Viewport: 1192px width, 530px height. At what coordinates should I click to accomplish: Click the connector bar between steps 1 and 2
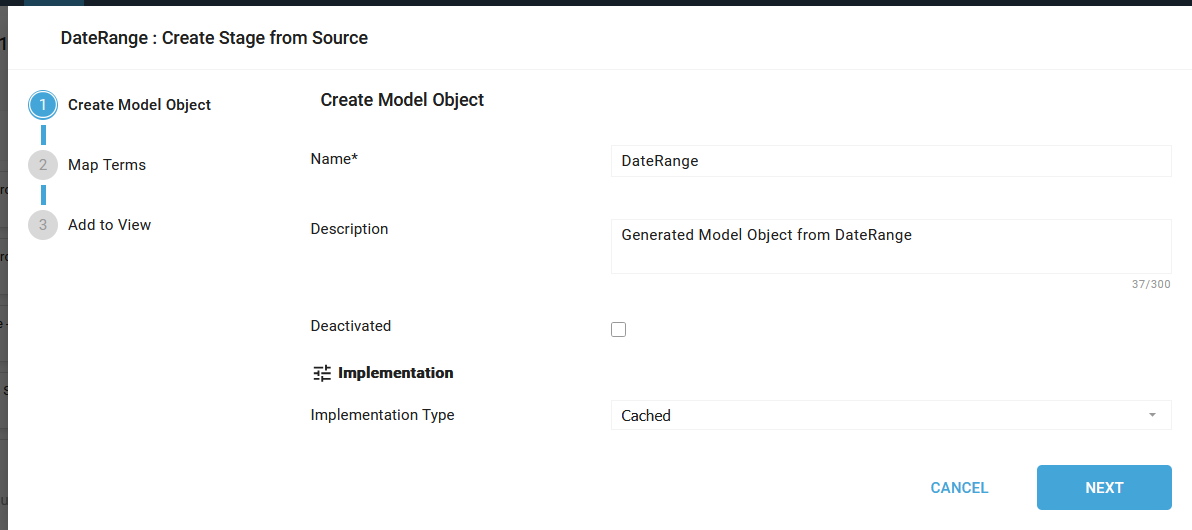tap(43, 135)
